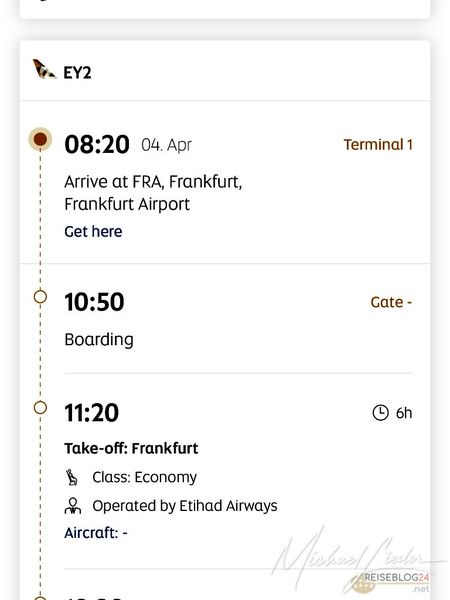The image size is (450, 600).
Task: Select the filled 08:20 arrival timeline marker
Action: tap(40, 139)
